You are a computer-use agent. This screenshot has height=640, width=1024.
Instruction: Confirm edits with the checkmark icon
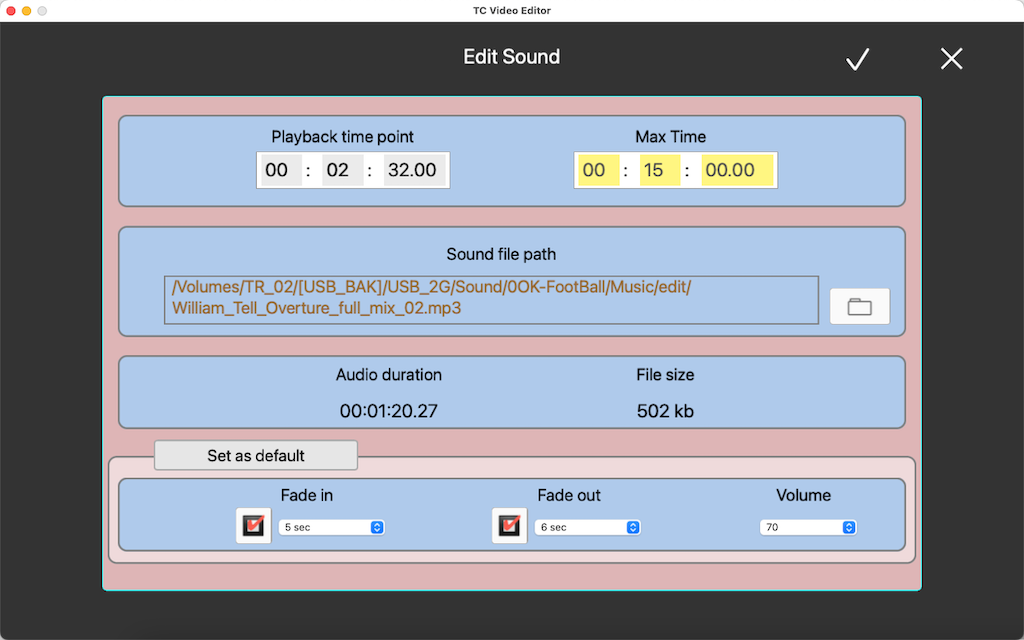coord(857,59)
